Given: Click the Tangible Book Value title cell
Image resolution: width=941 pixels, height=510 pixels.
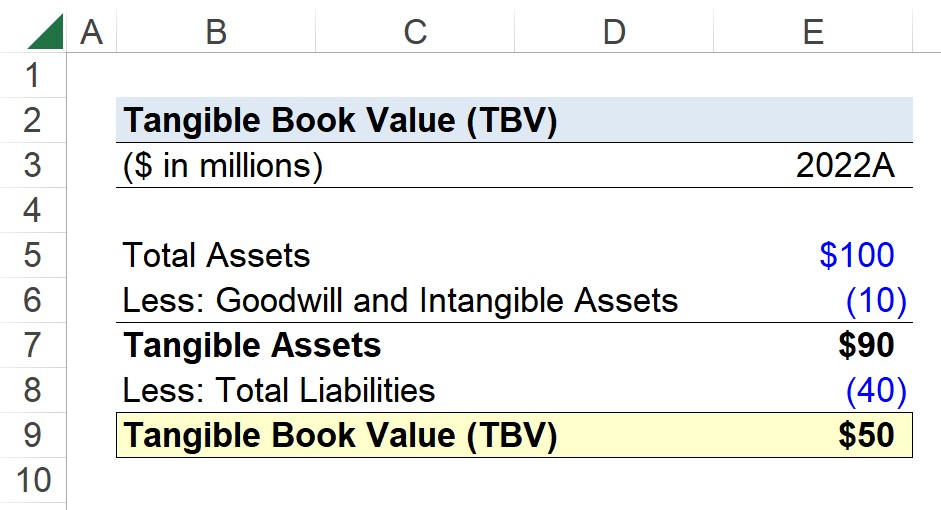Looking at the screenshot, I should coord(340,120).
